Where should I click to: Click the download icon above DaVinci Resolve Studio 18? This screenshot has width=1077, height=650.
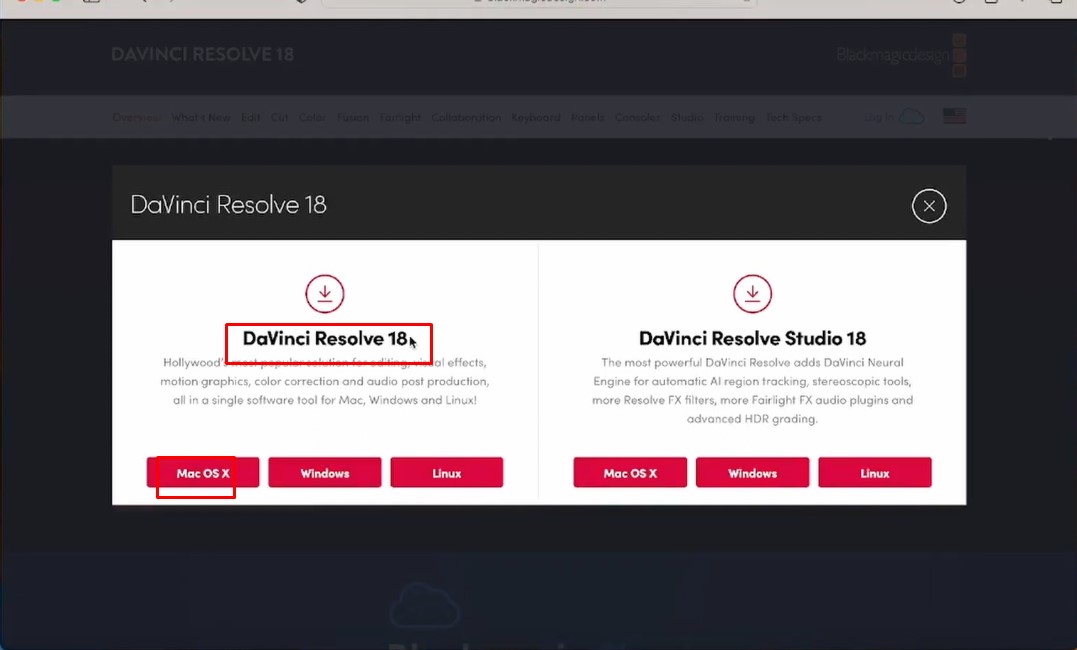[x=752, y=293]
